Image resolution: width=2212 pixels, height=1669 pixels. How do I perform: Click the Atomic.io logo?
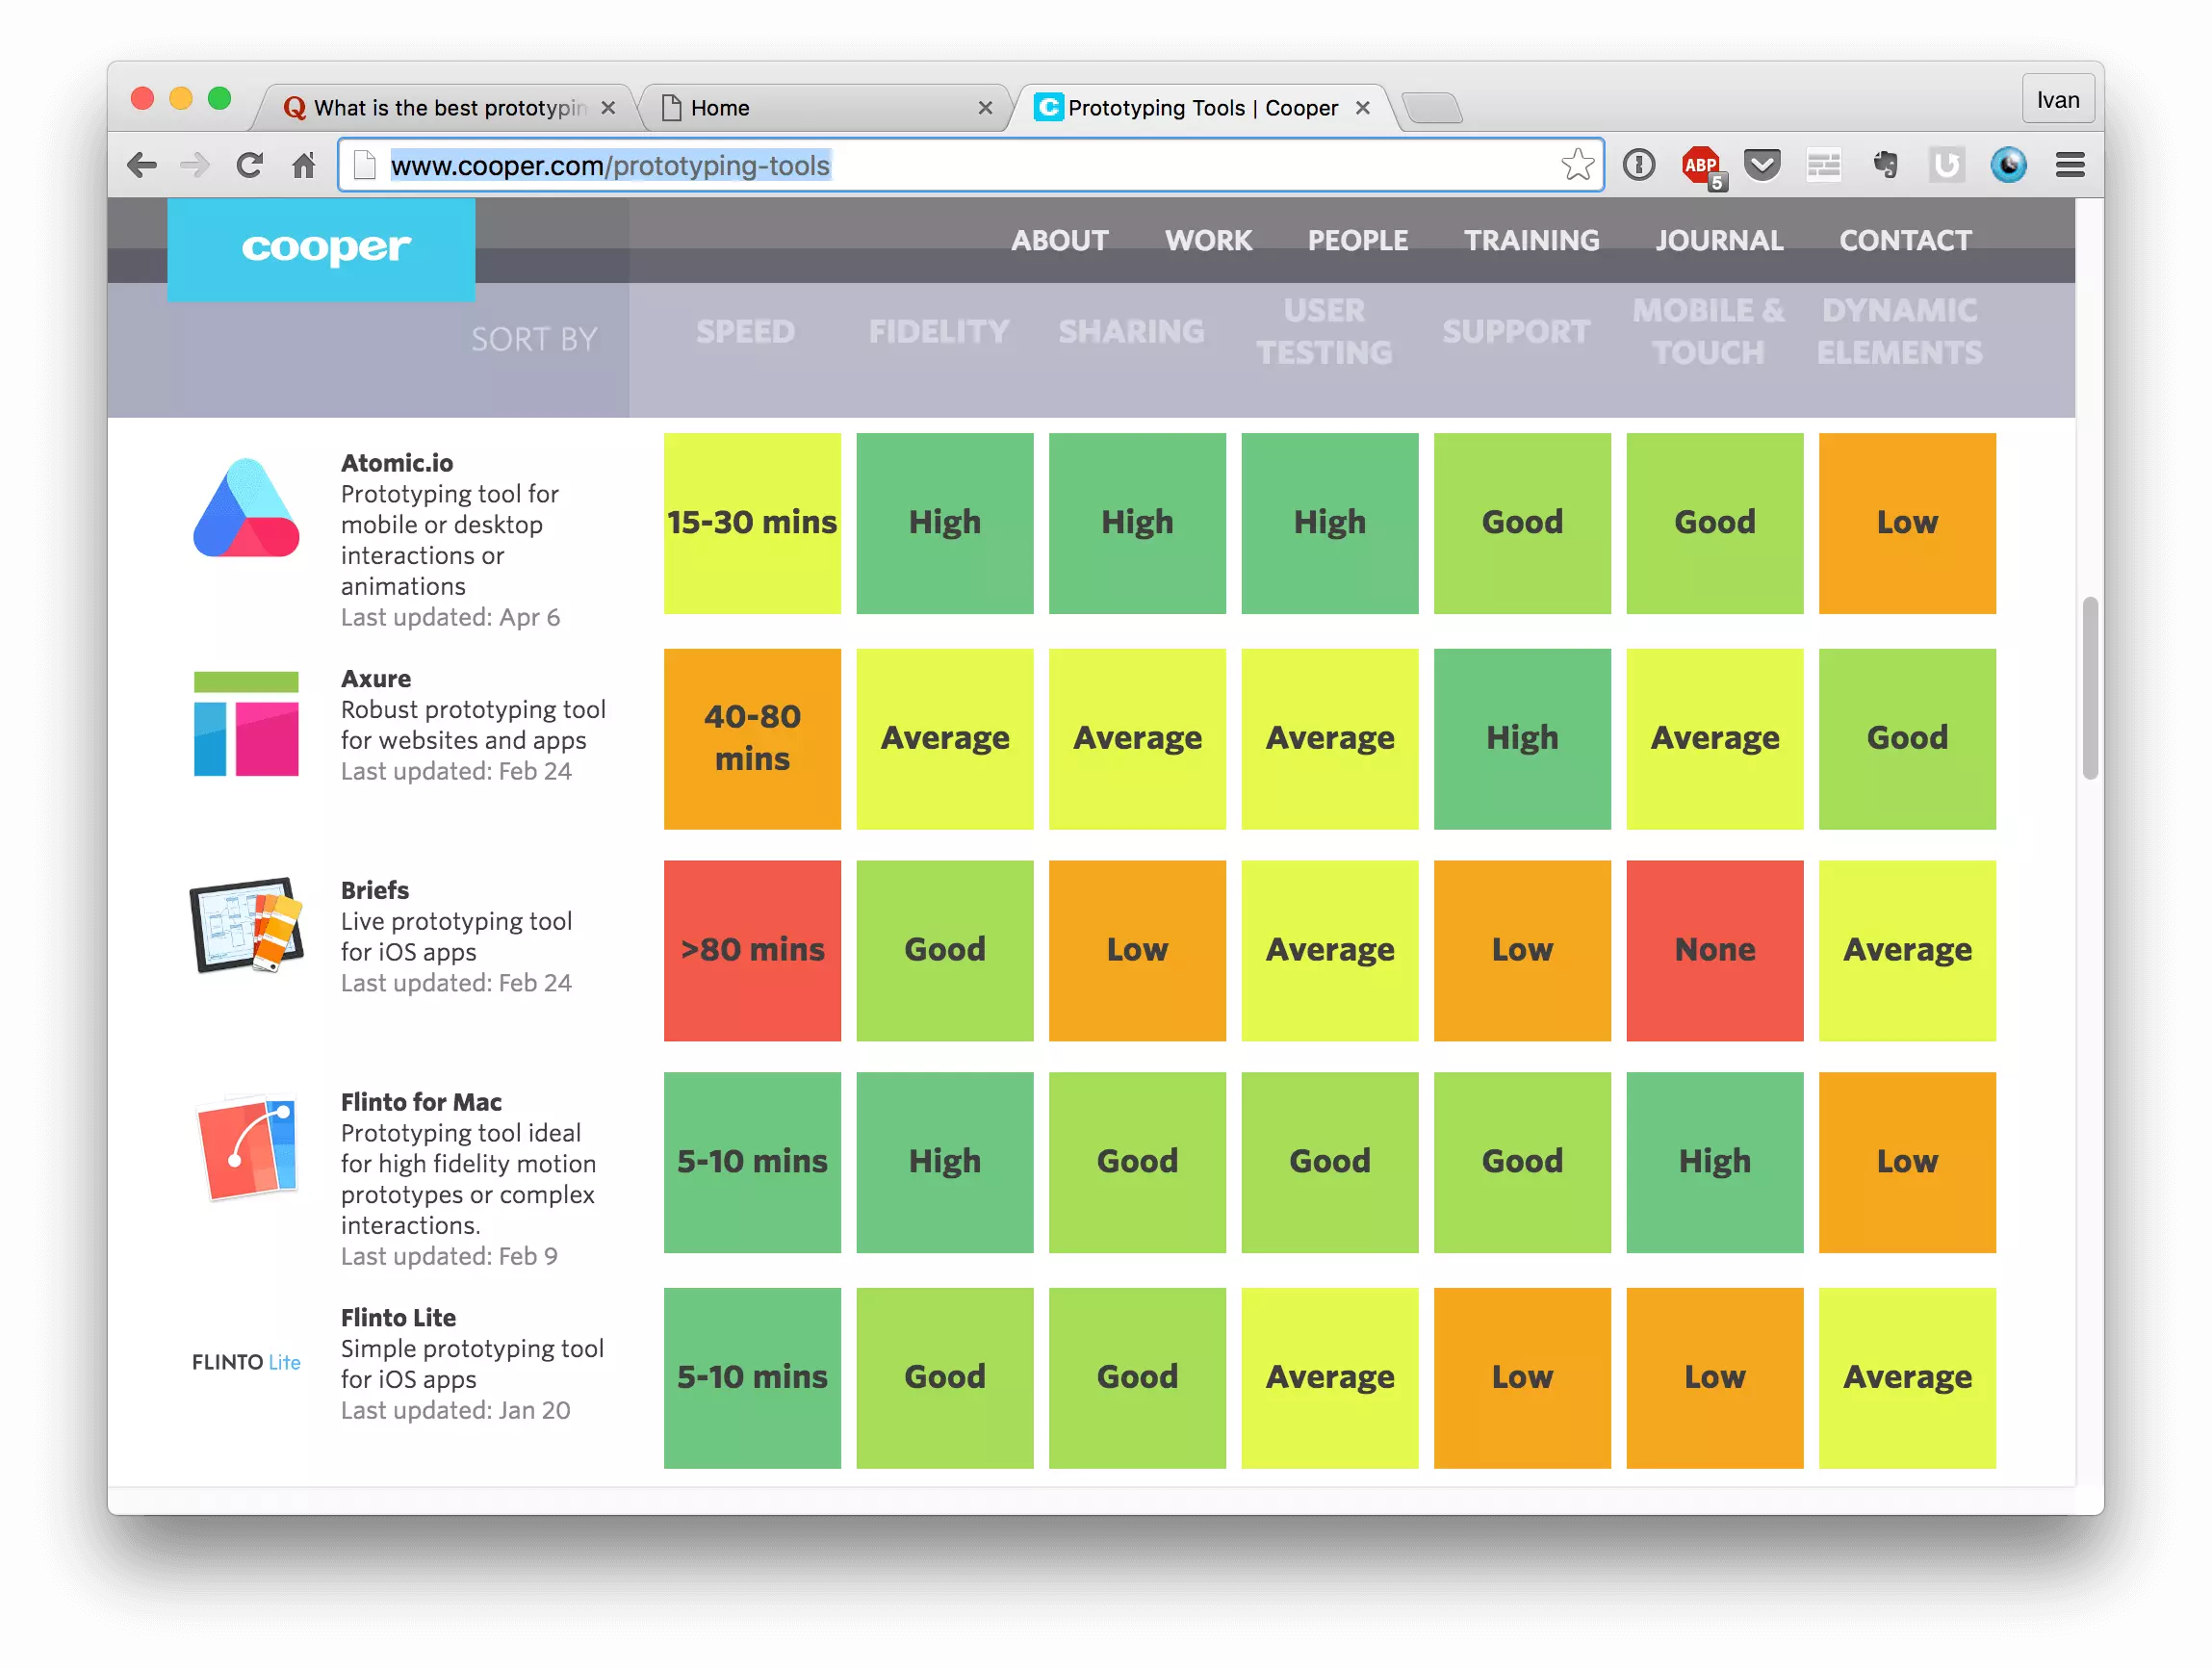tap(246, 507)
